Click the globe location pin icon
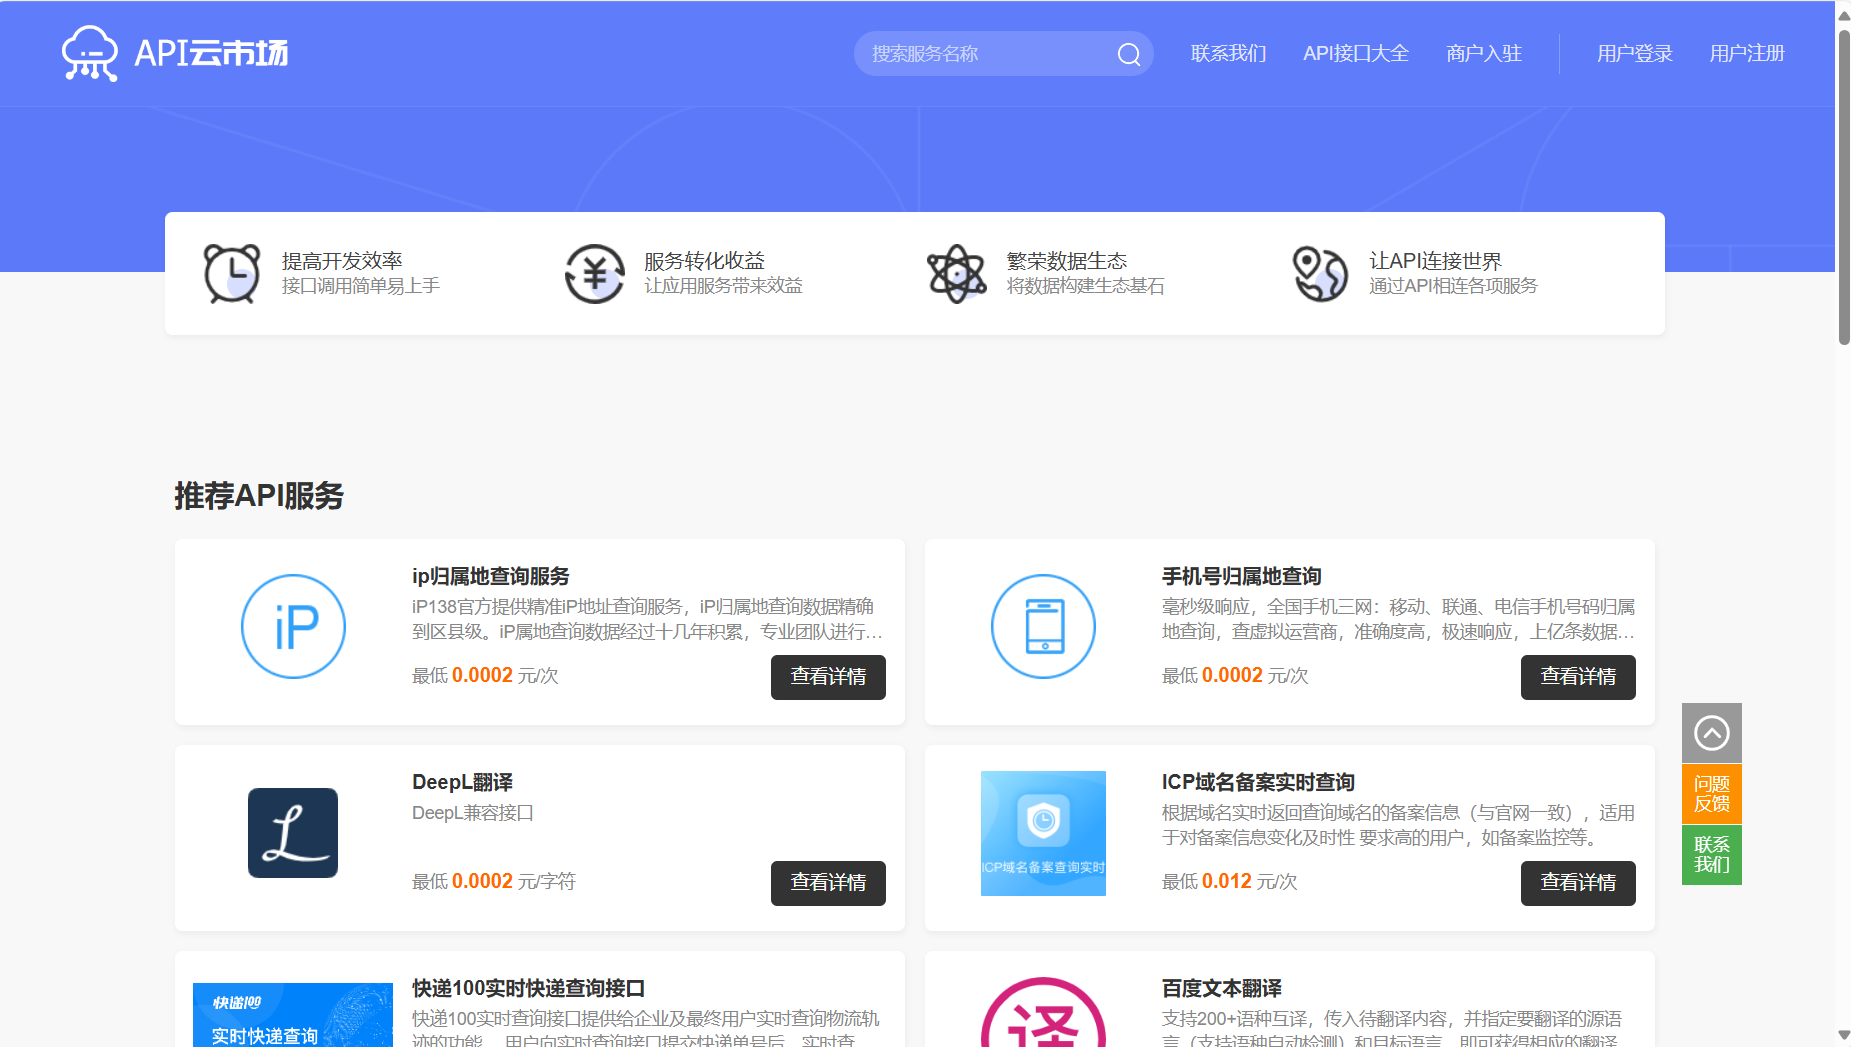The image size is (1851, 1047). [1320, 273]
